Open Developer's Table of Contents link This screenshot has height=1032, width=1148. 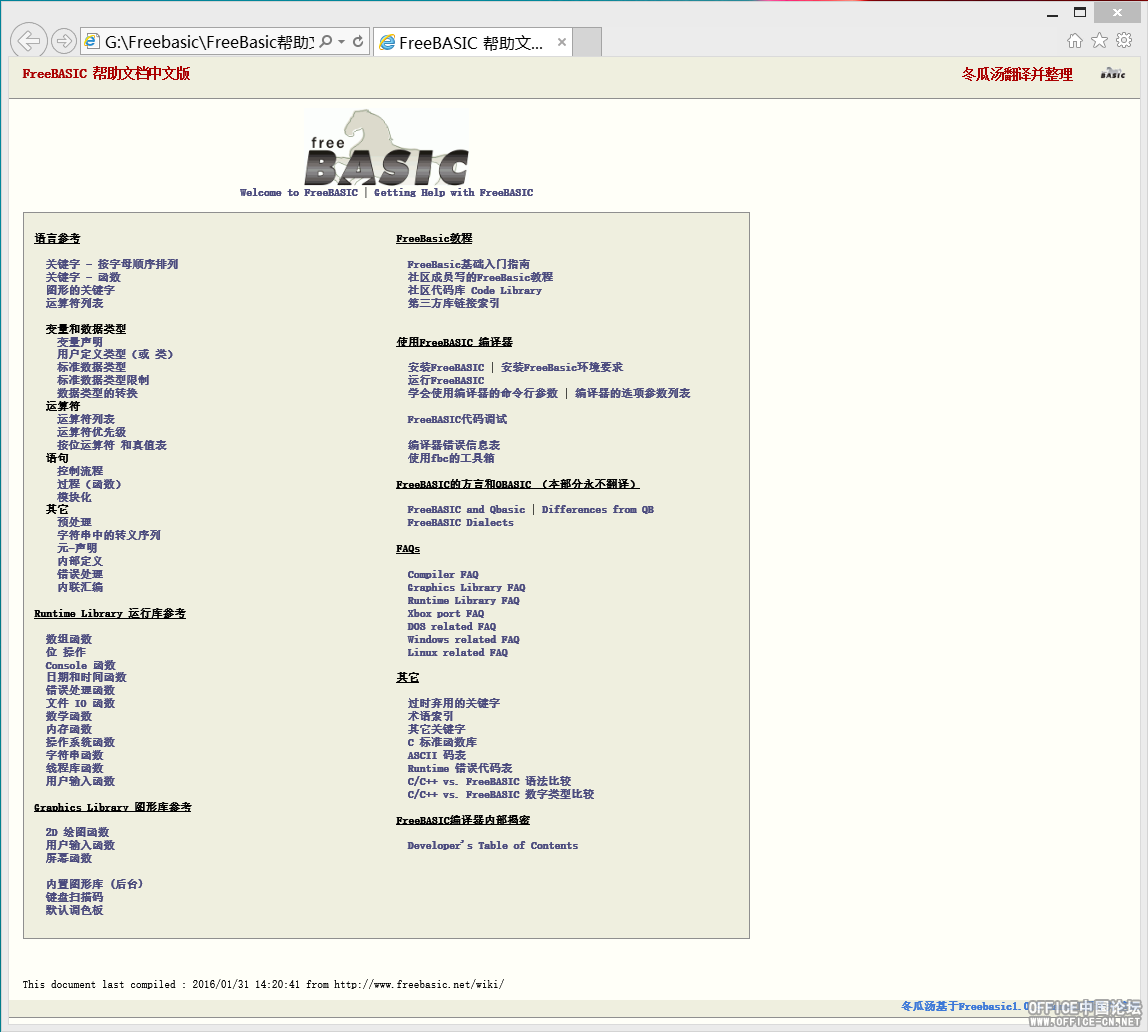(493, 845)
